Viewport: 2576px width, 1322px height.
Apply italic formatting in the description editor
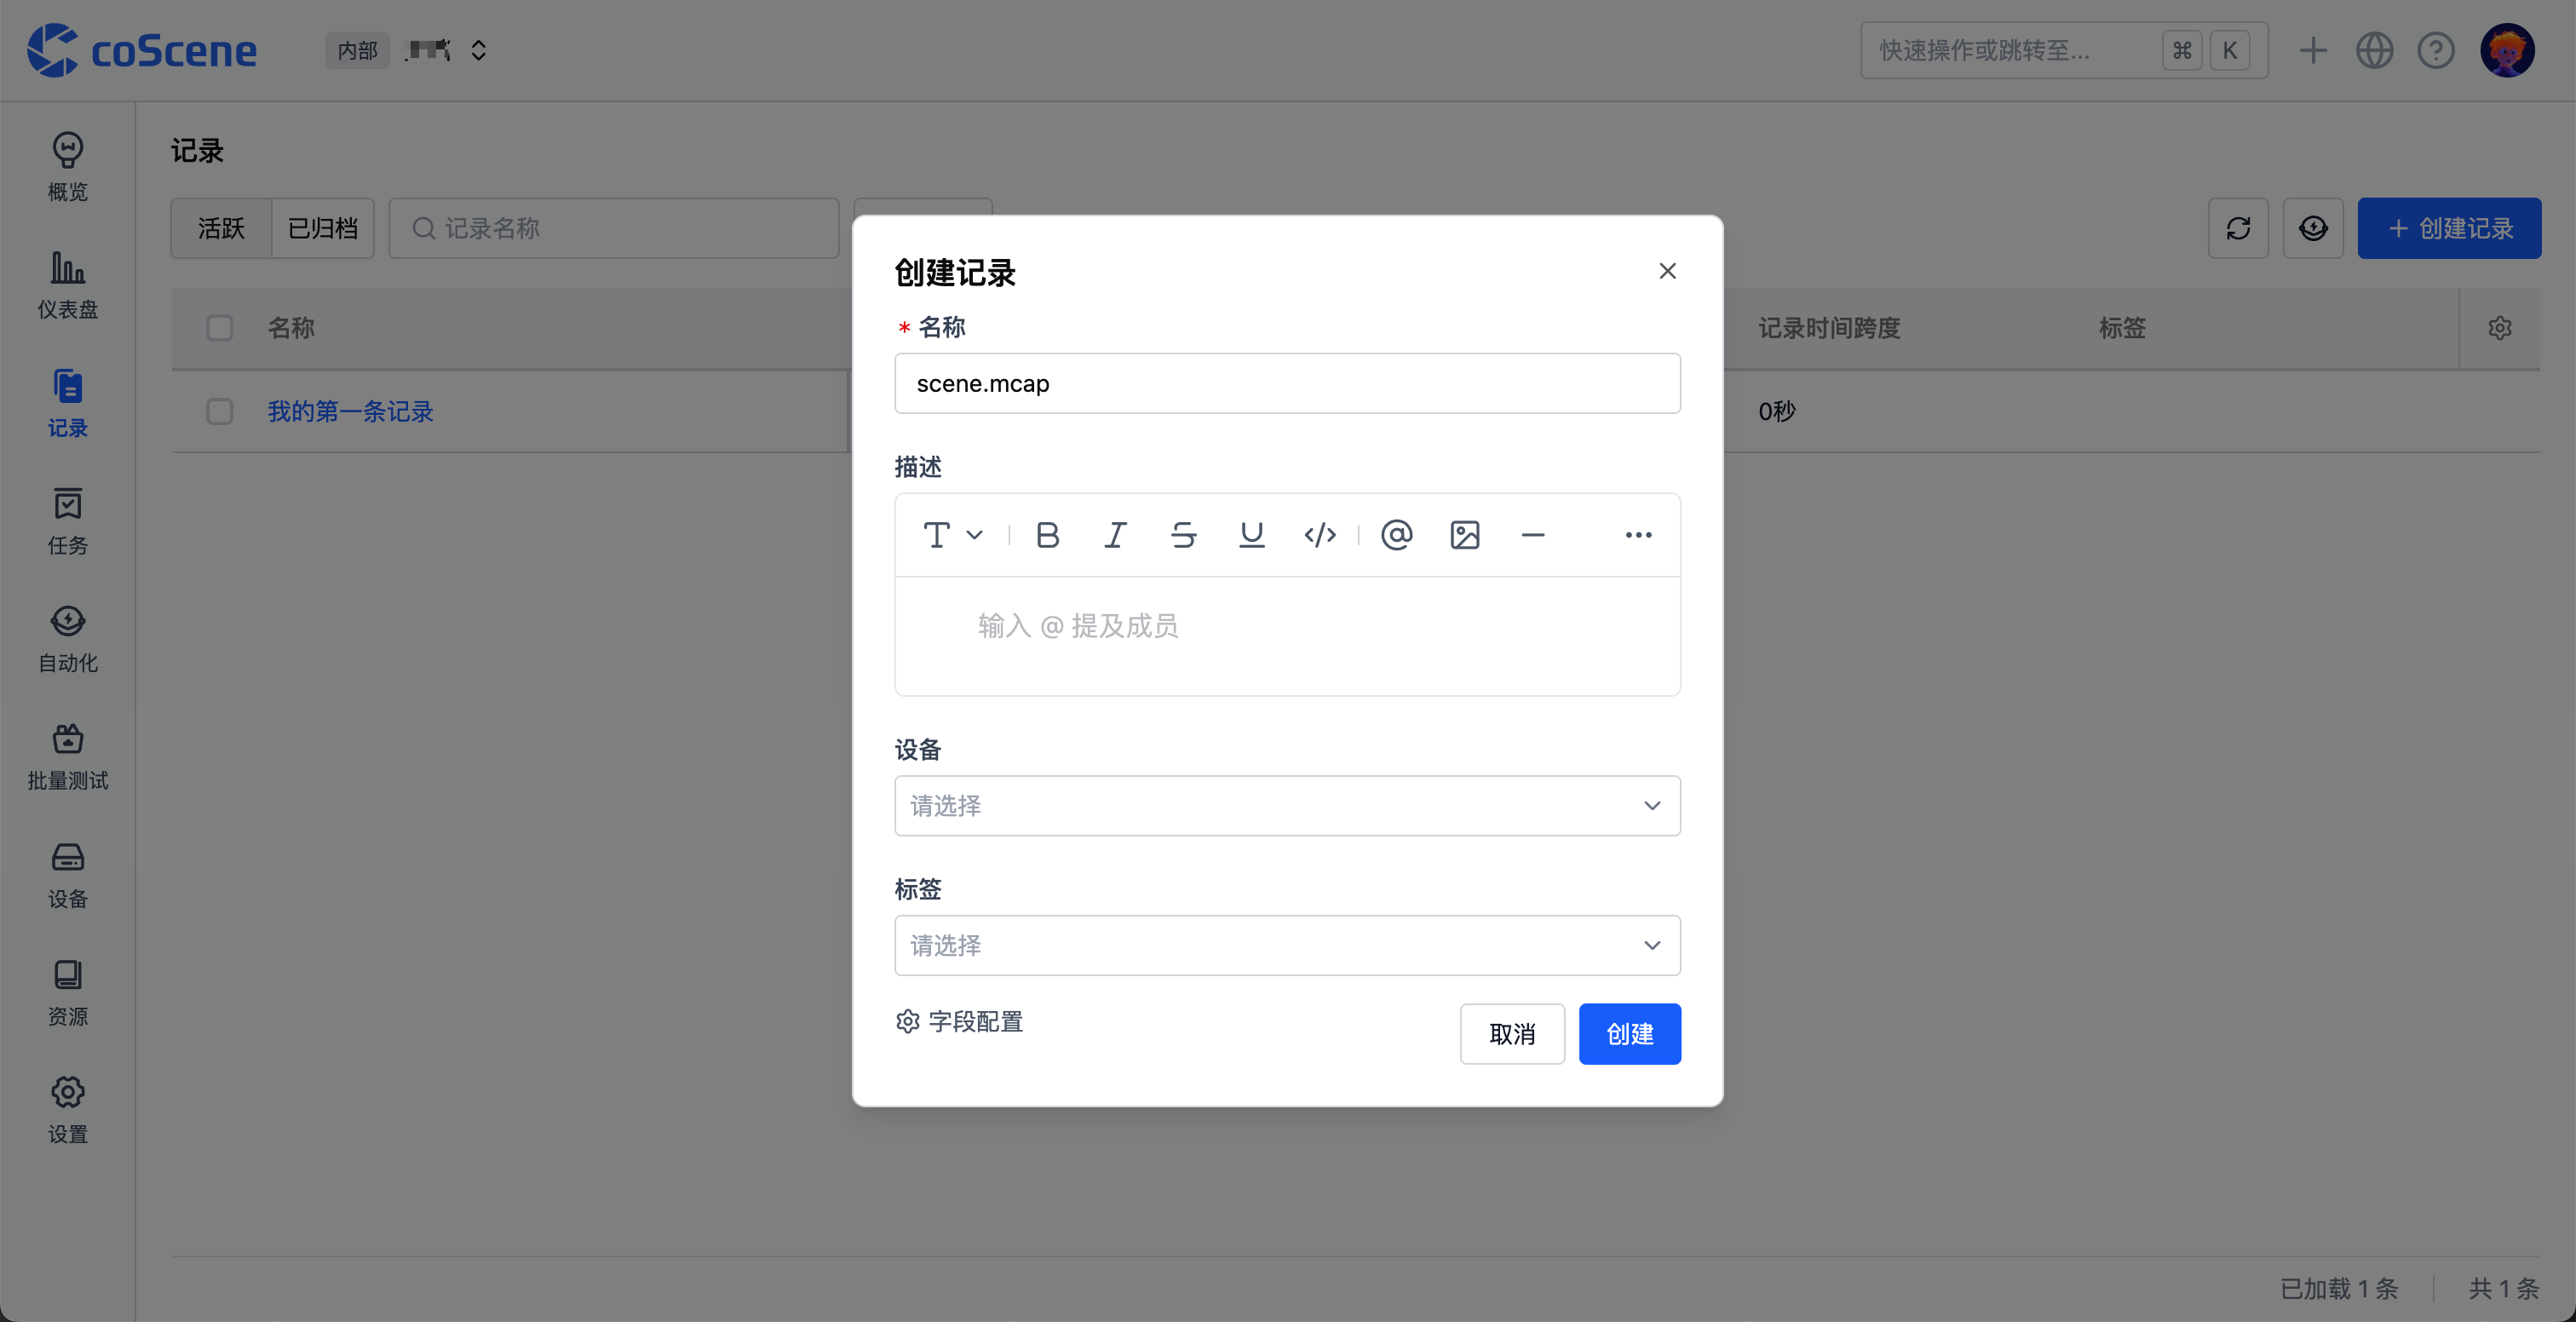pyautogui.click(x=1115, y=535)
